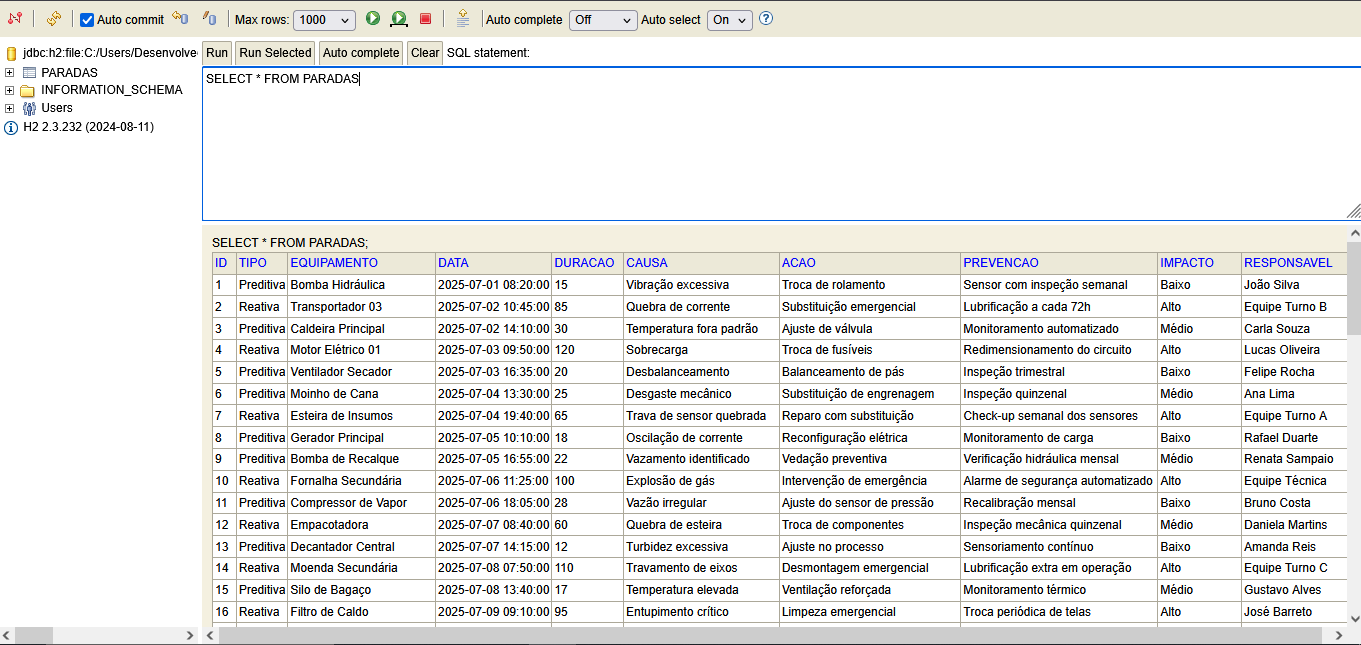Expand the INFORMATION_SCHEMA node
1361x645 pixels.
(x=10, y=91)
